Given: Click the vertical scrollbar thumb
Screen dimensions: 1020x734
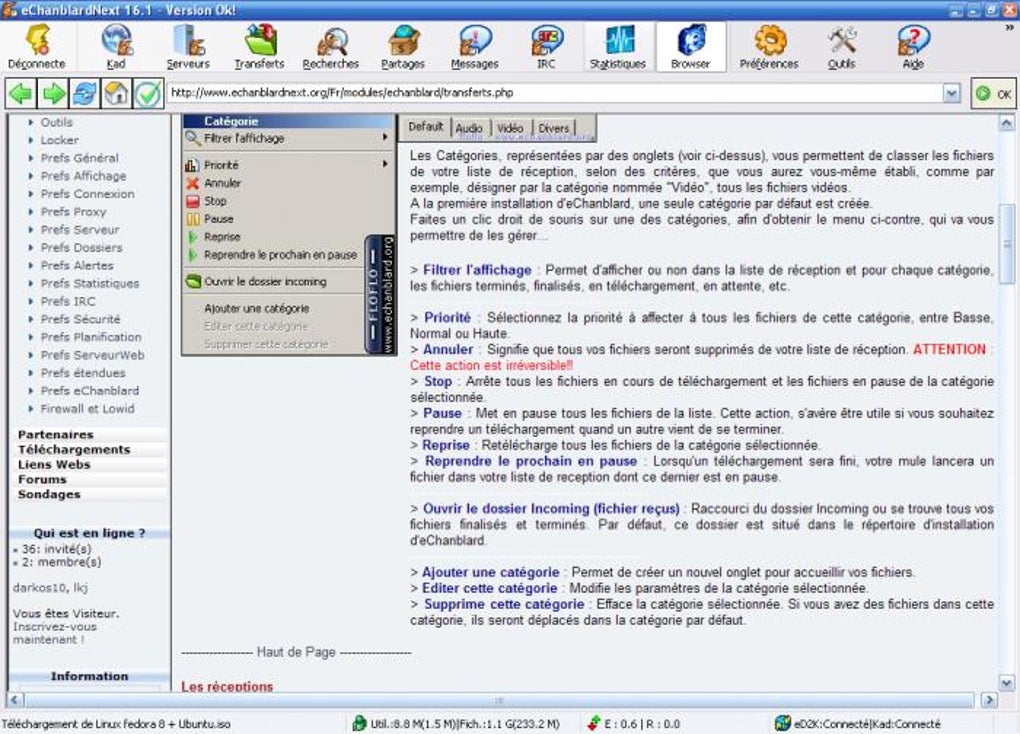Looking at the screenshot, I should 1006,244.
